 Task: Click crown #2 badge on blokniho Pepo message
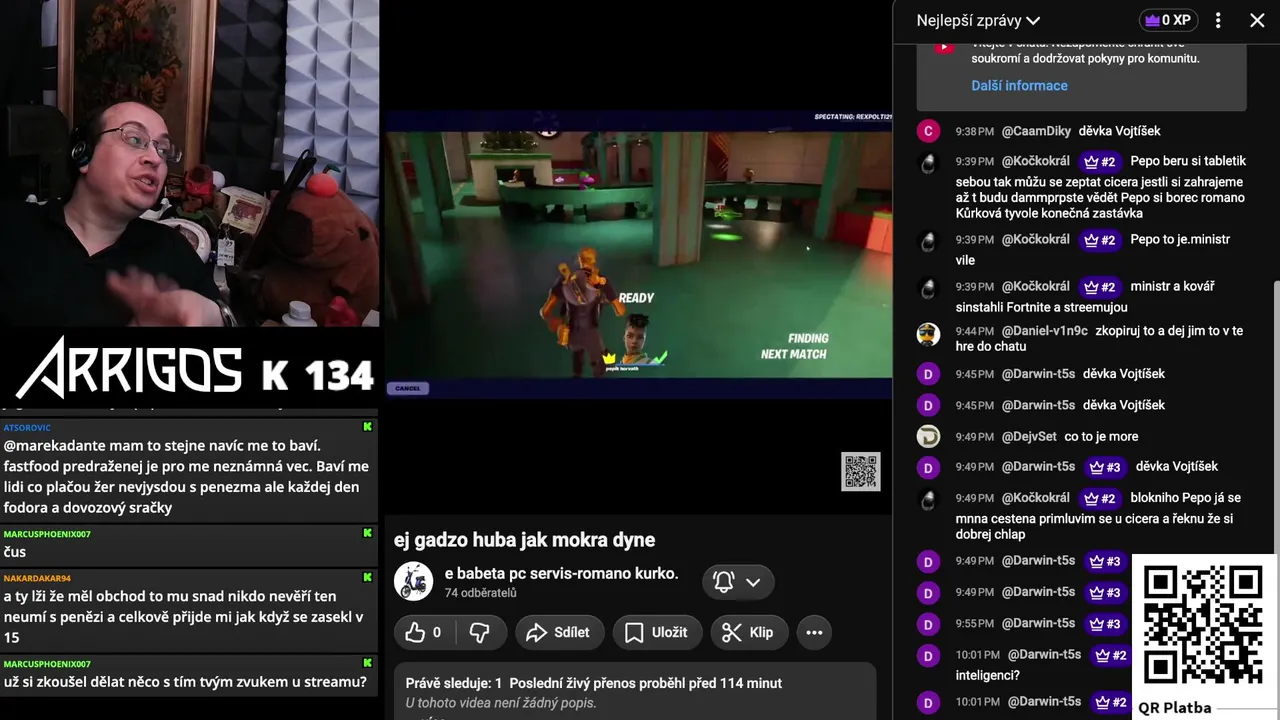[x=1099, y=498]
